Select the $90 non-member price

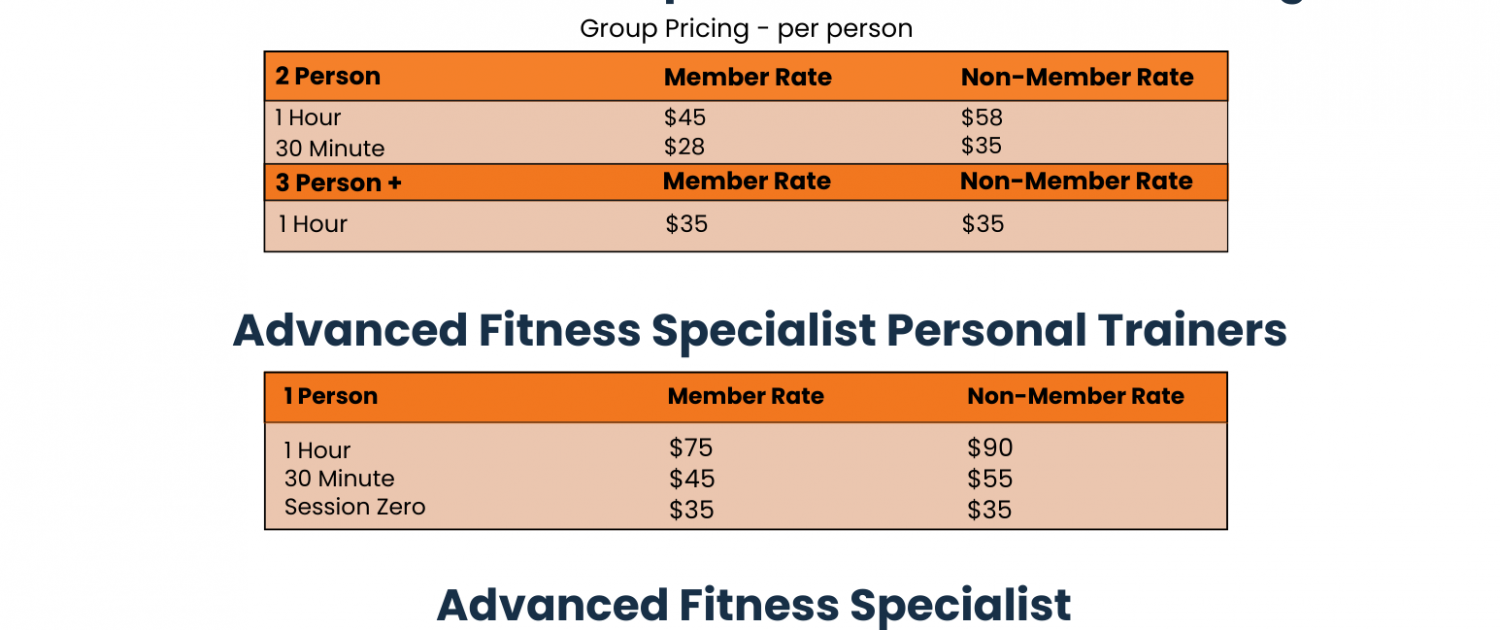pyautogui.click(x=990, y=448)
